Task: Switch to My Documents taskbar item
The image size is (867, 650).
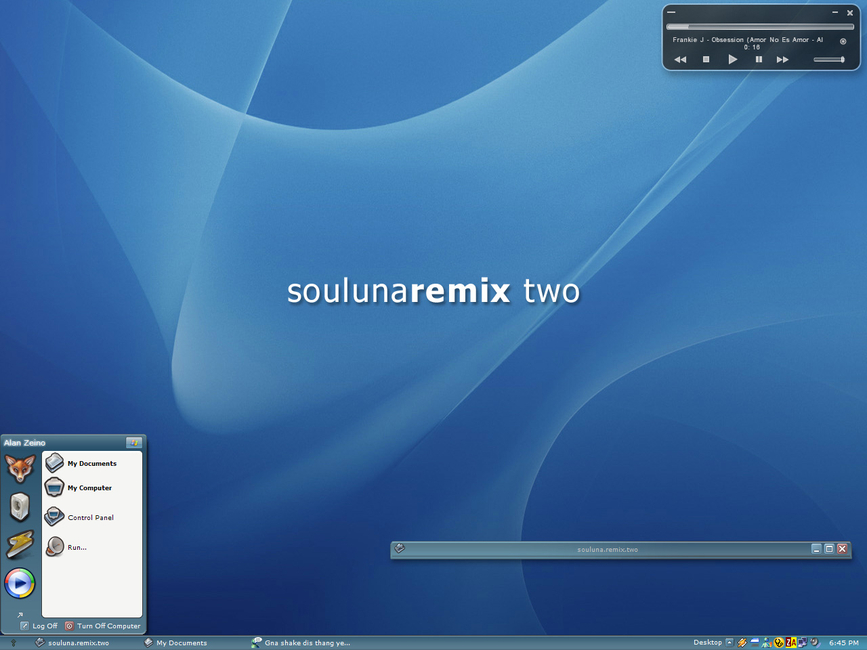Action: pos(175,643)
